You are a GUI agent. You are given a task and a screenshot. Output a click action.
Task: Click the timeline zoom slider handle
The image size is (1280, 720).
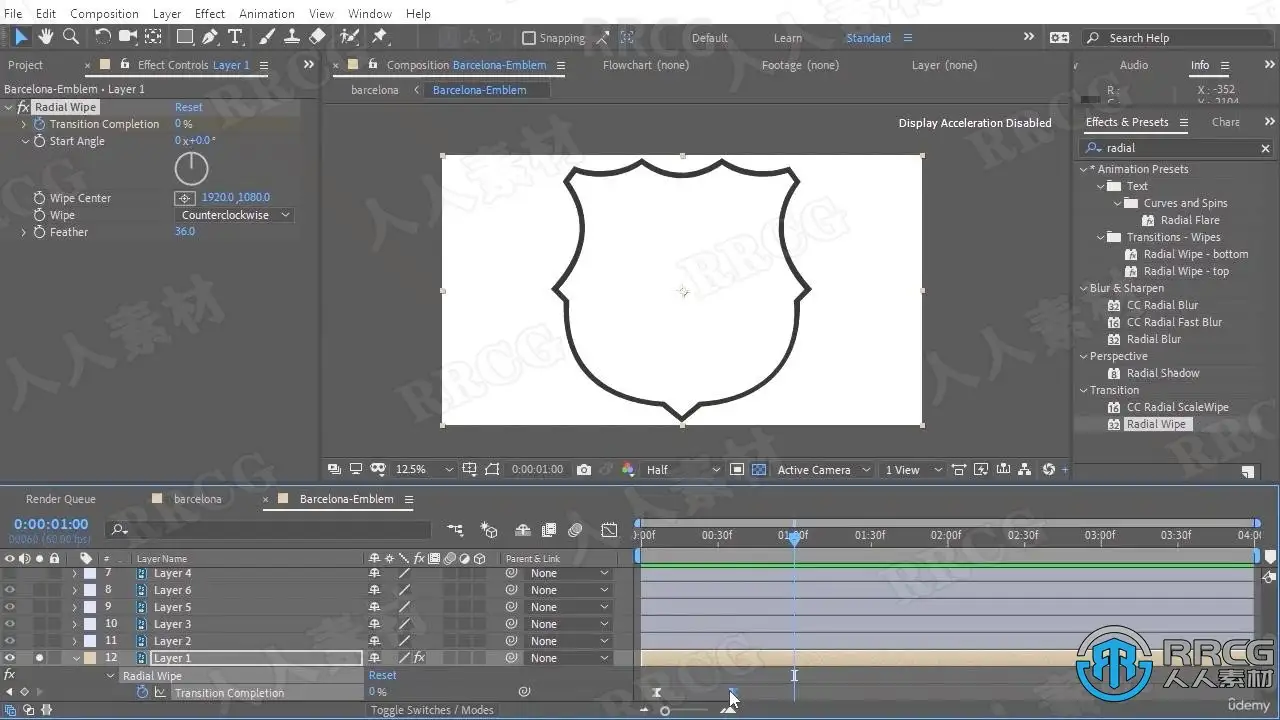(665, 711)
